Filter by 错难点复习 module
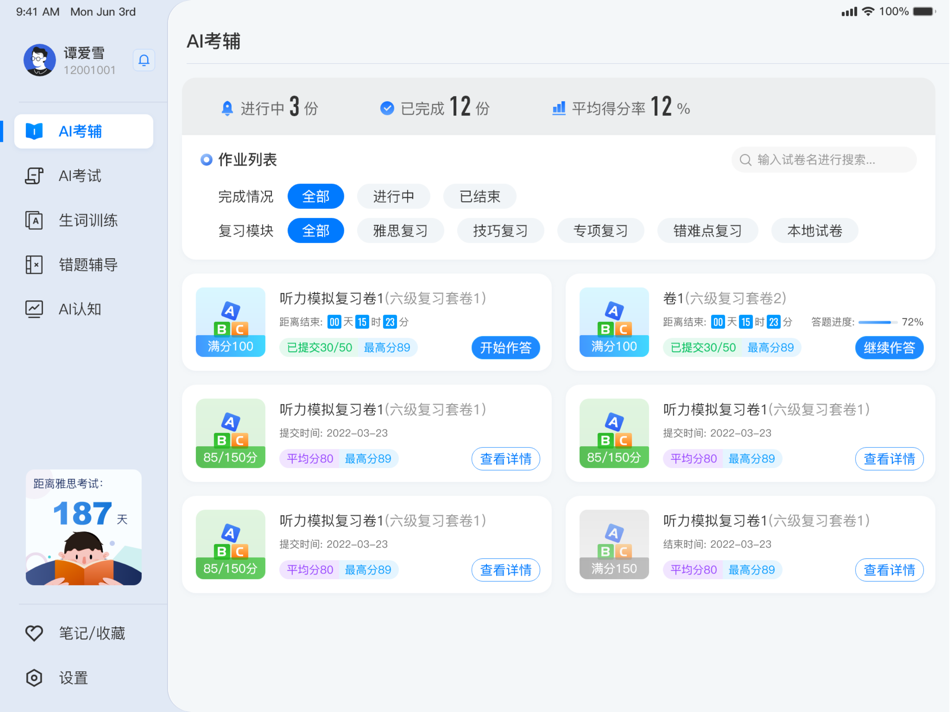 coord(708,231)
